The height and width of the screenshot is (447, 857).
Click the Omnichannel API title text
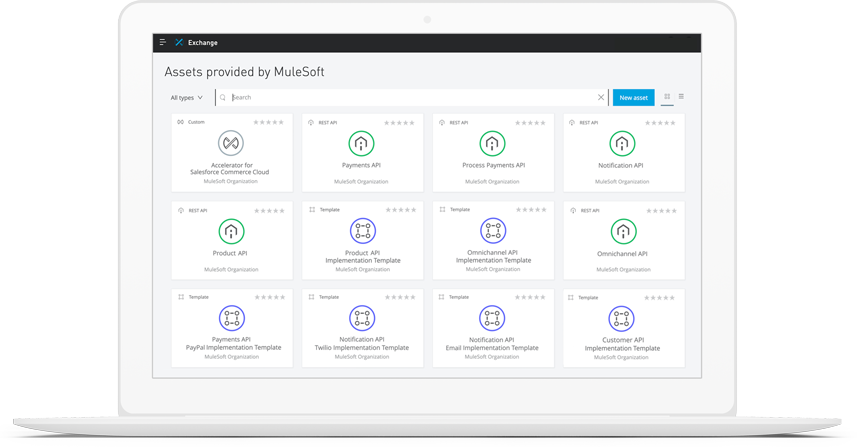click(623, 254)
